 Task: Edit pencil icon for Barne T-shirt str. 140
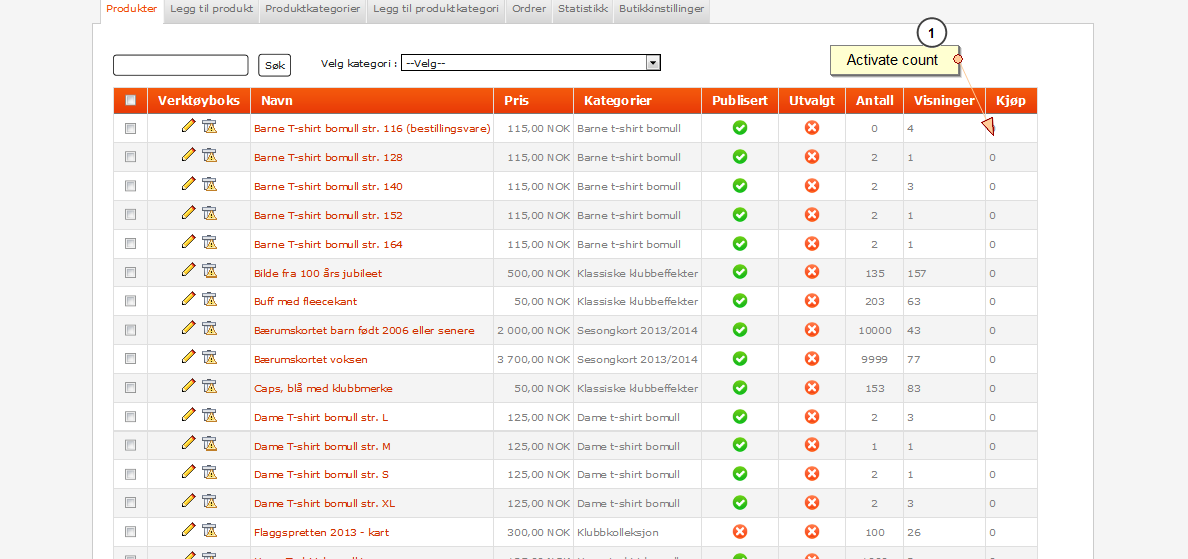pos(189,183)
